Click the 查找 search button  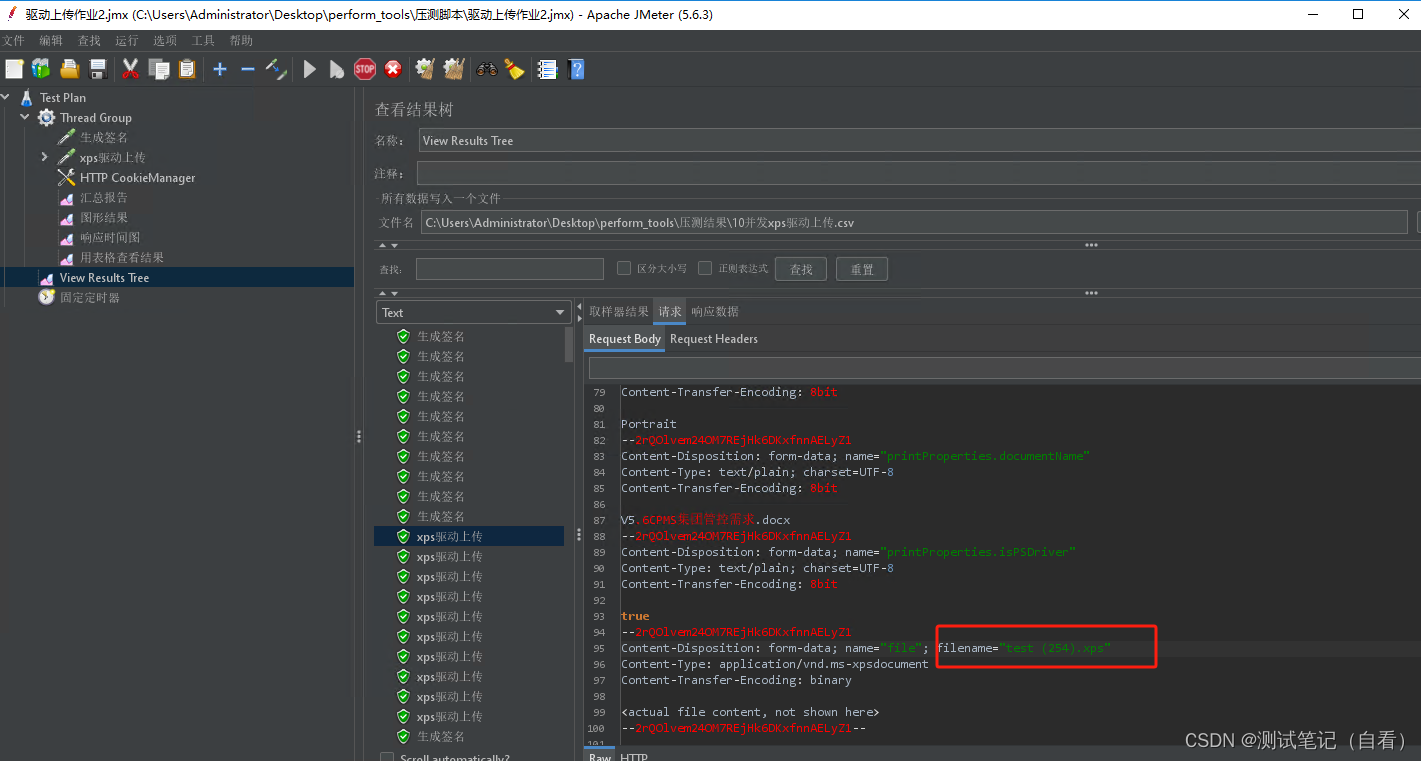click(801, 269)
